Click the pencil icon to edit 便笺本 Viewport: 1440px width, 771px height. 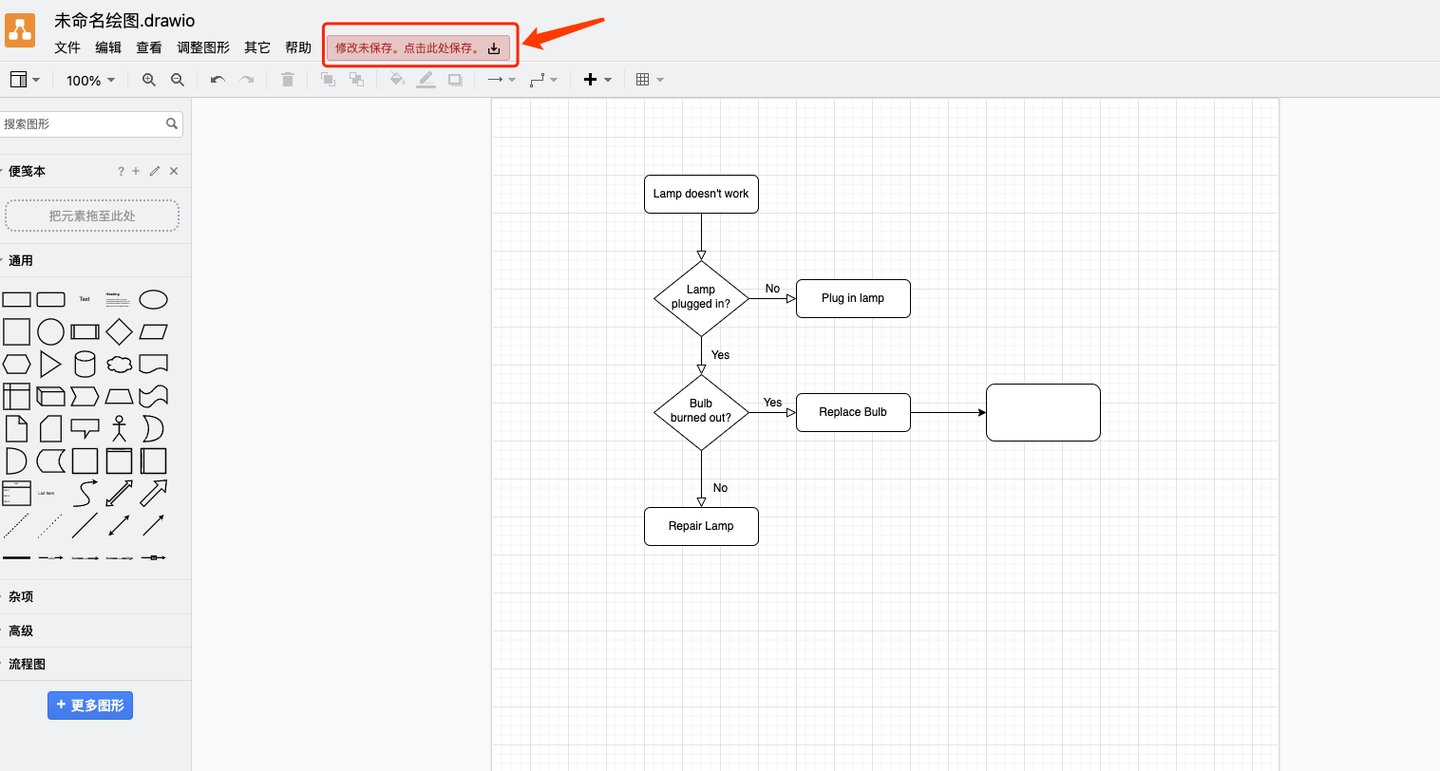click(152, 171)
